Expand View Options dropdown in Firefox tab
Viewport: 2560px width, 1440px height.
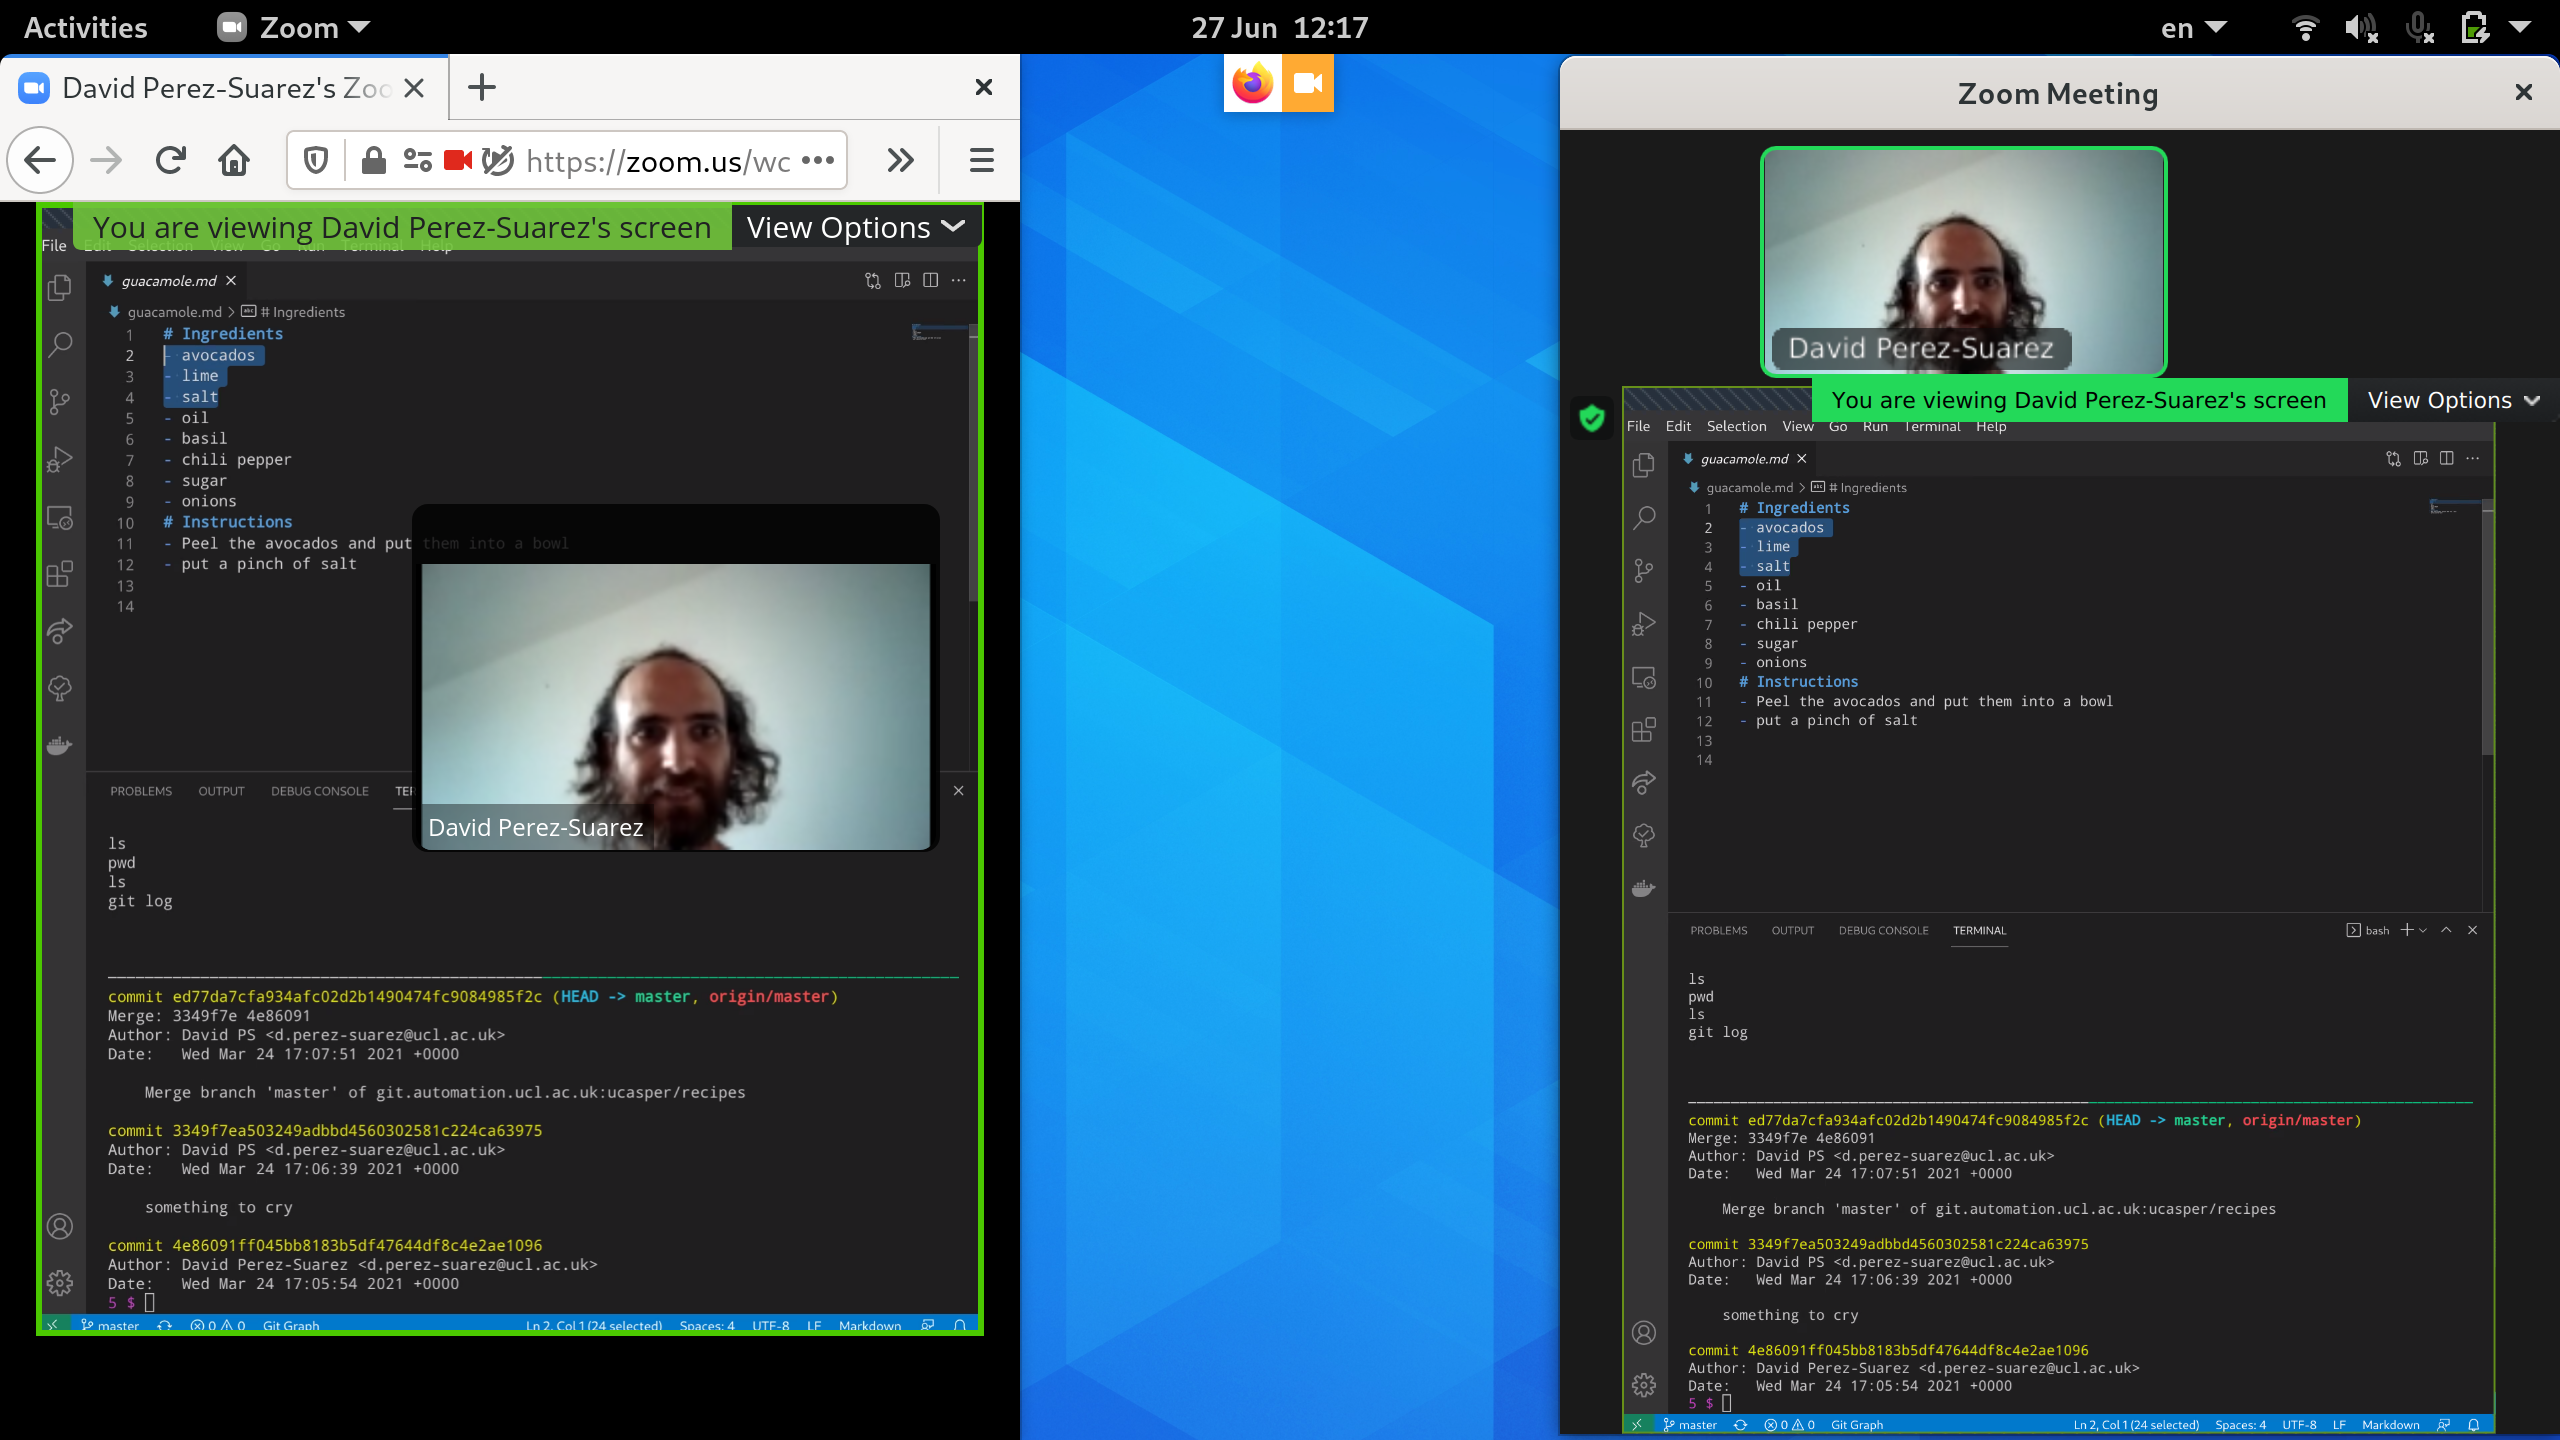(x=855, y=228)
